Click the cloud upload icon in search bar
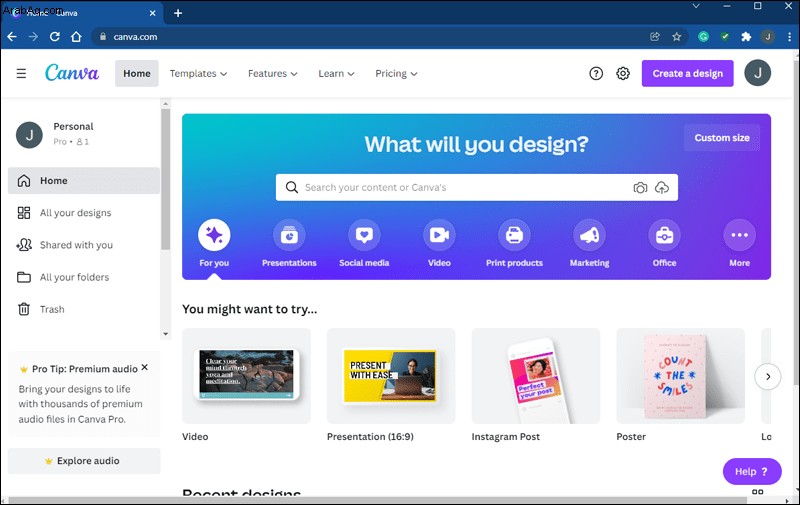Viewport: 800px width, 505px height. (x=662, y=188)
